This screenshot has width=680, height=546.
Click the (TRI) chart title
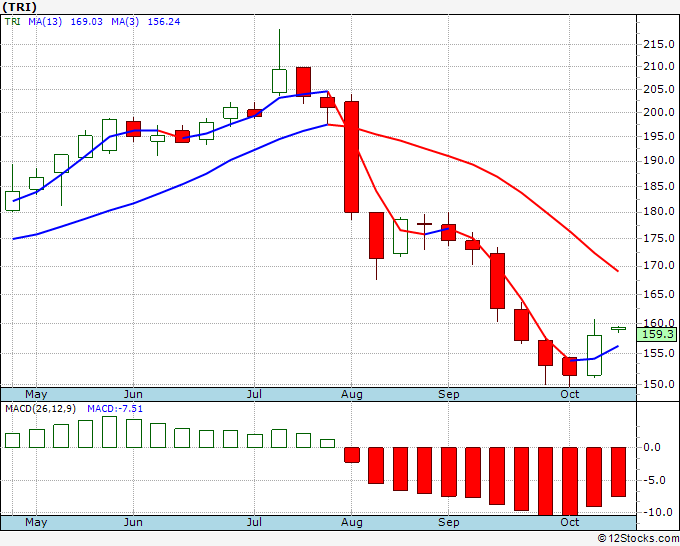tap(20, 7)
